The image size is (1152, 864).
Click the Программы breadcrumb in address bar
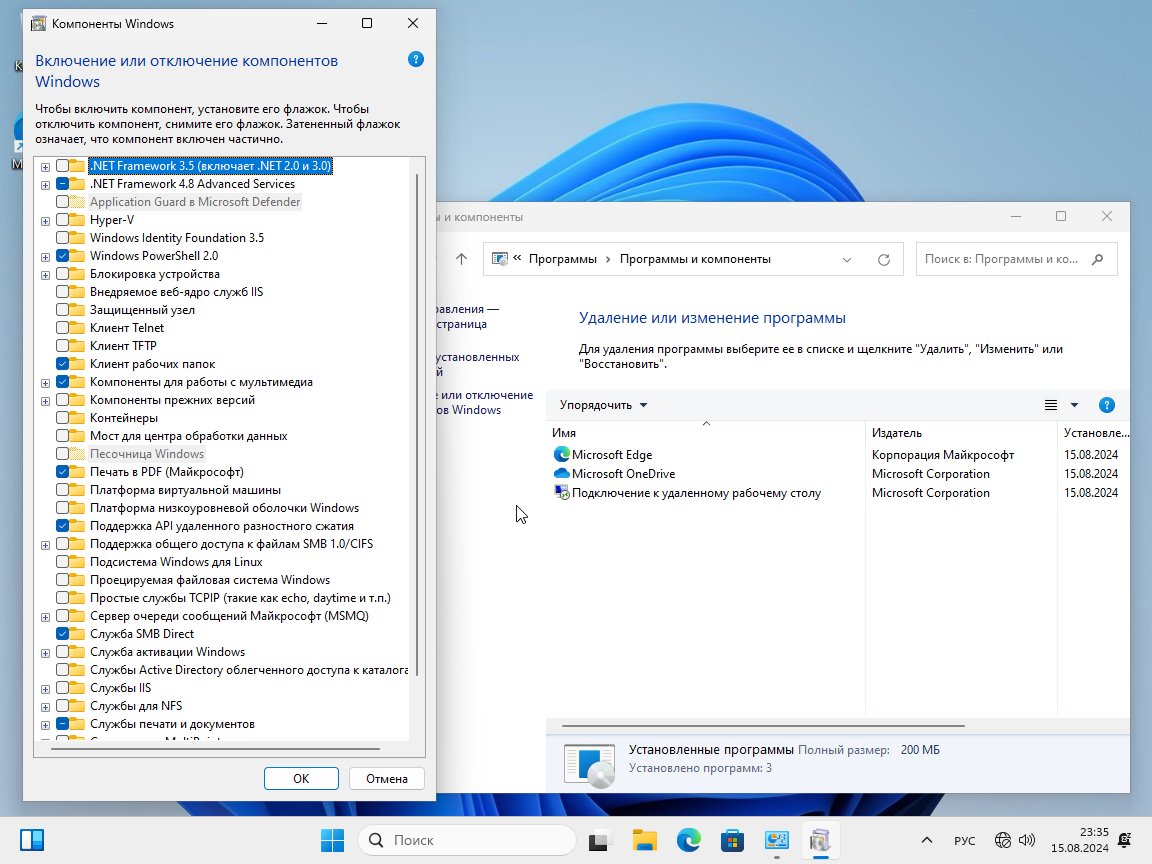point(561,259)
